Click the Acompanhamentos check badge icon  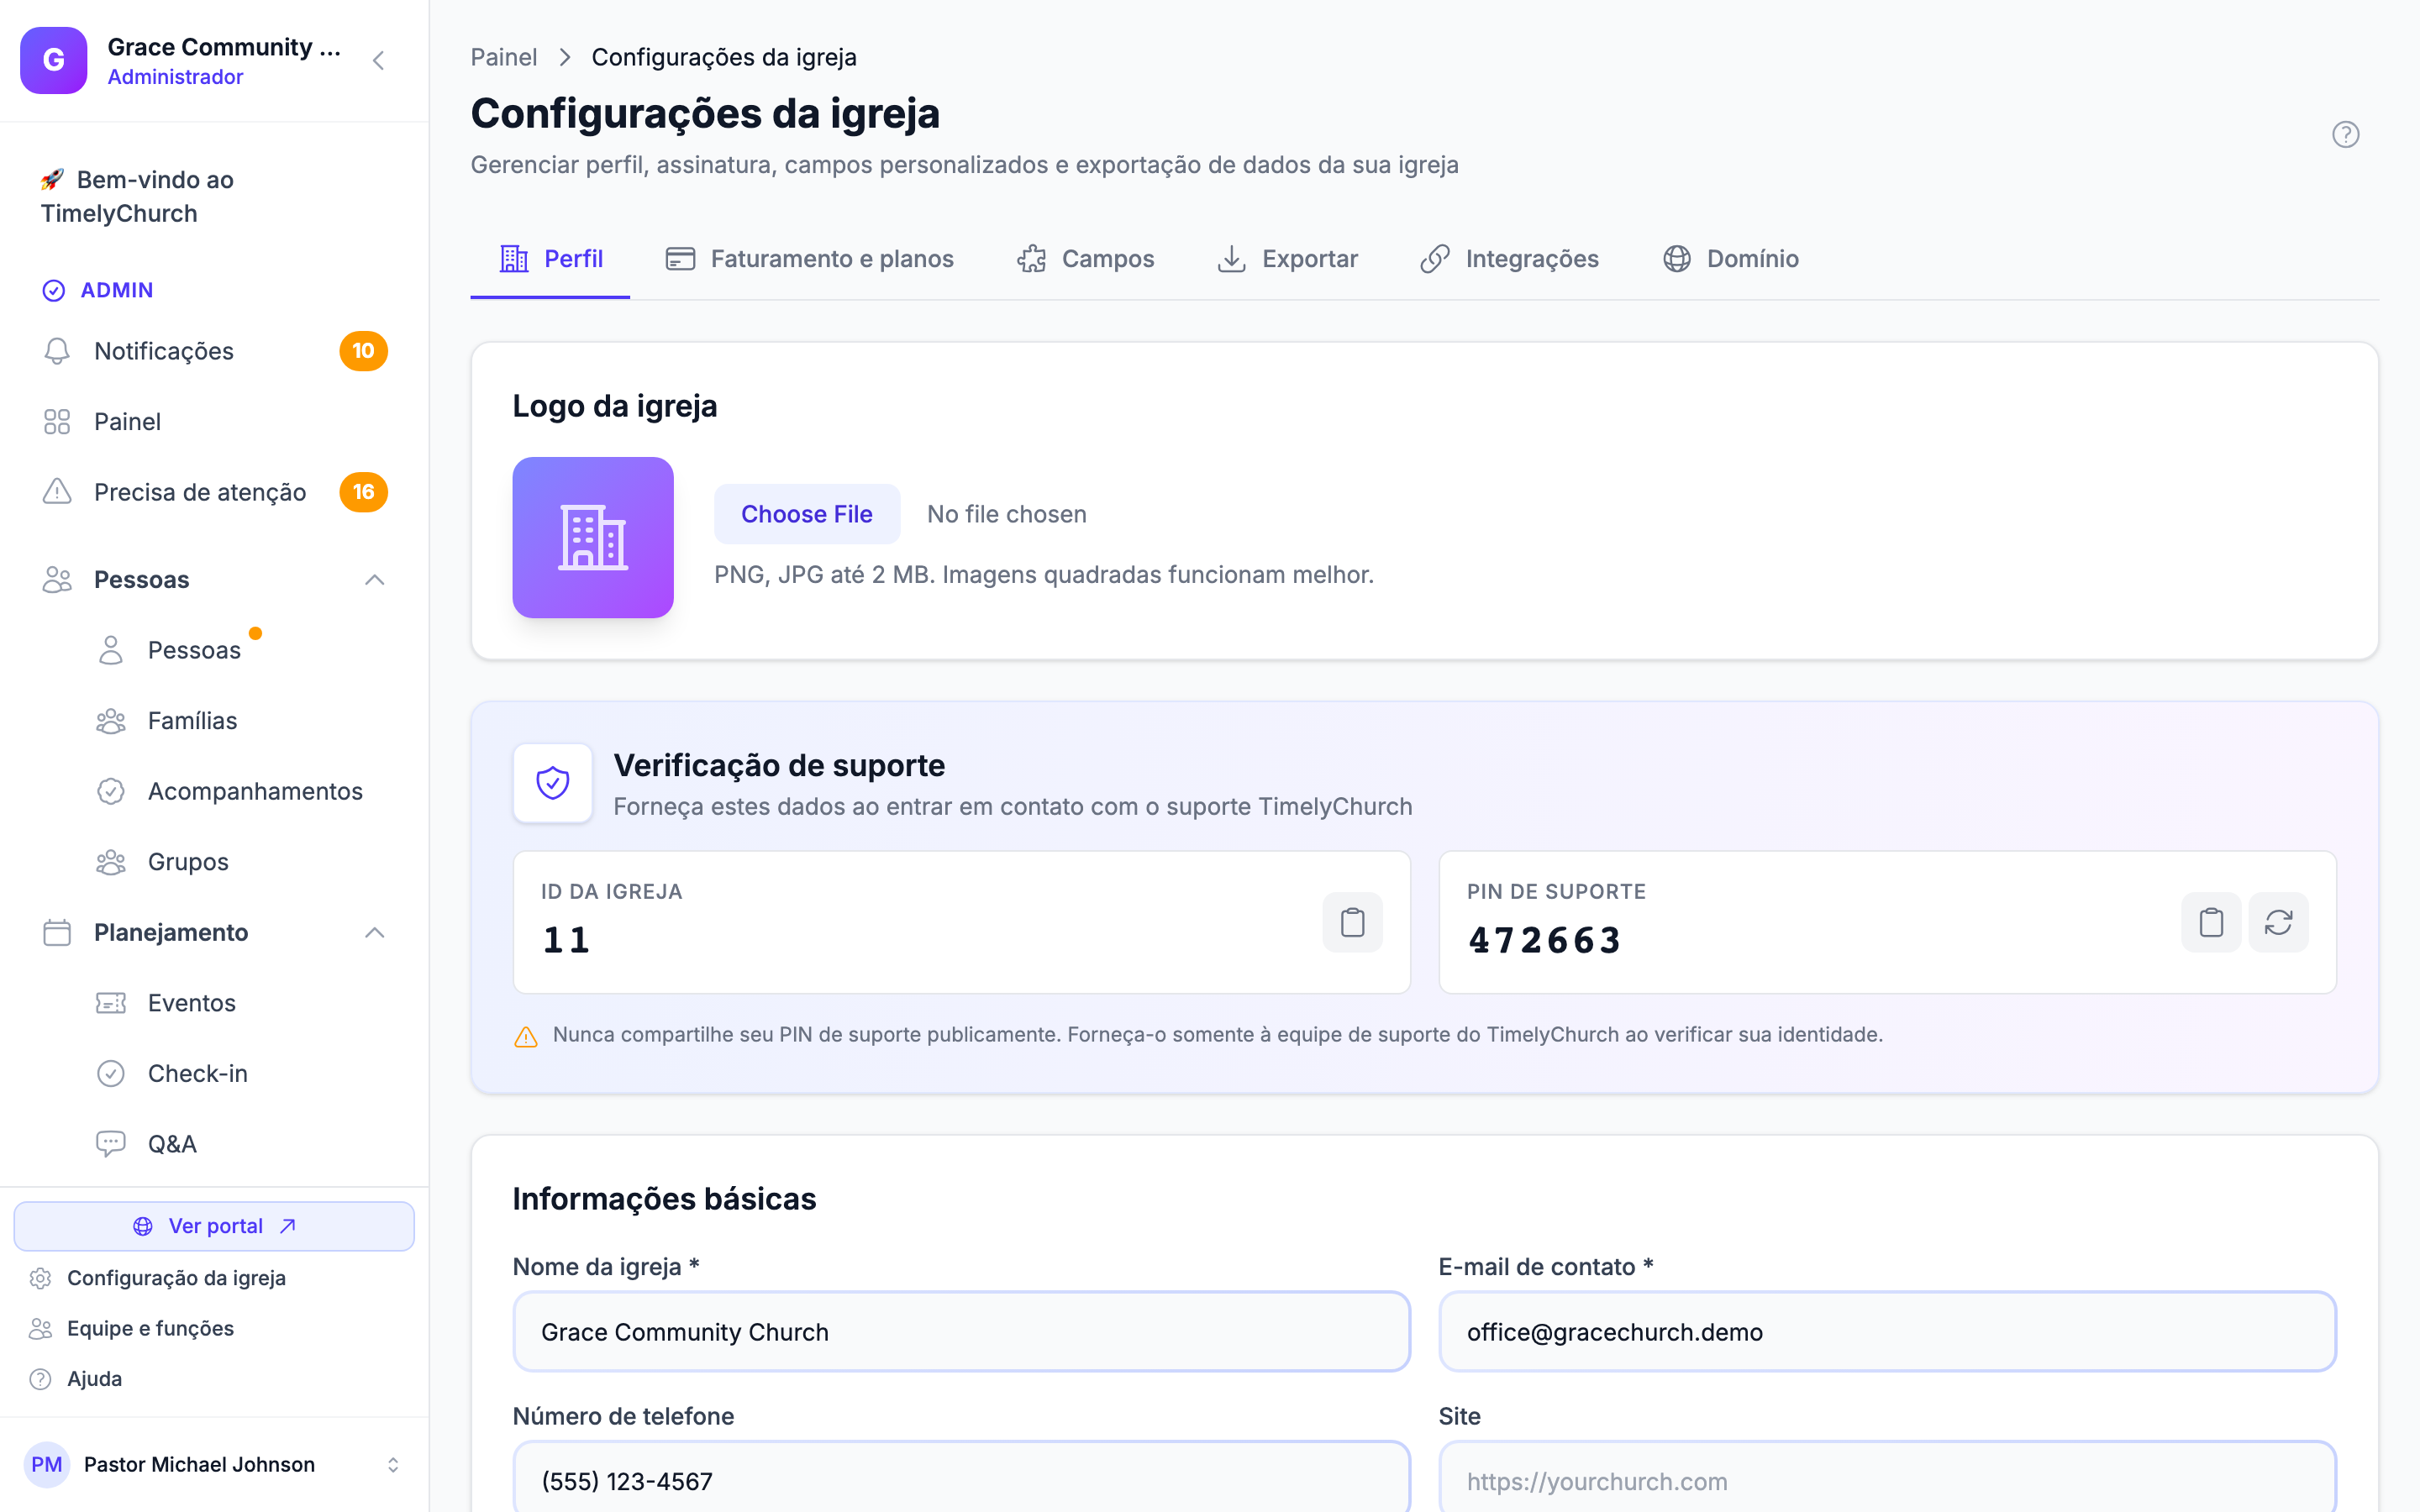click(111, 792)
